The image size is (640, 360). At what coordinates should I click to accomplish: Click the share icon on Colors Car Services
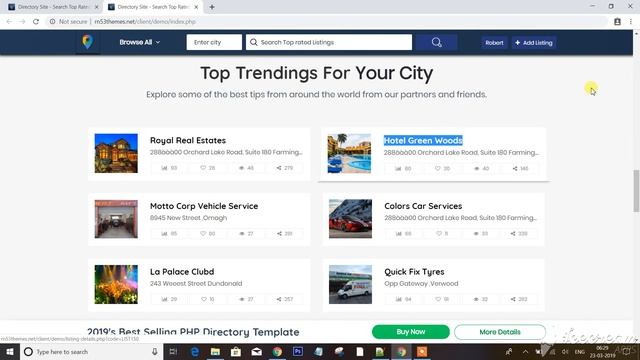513,233
